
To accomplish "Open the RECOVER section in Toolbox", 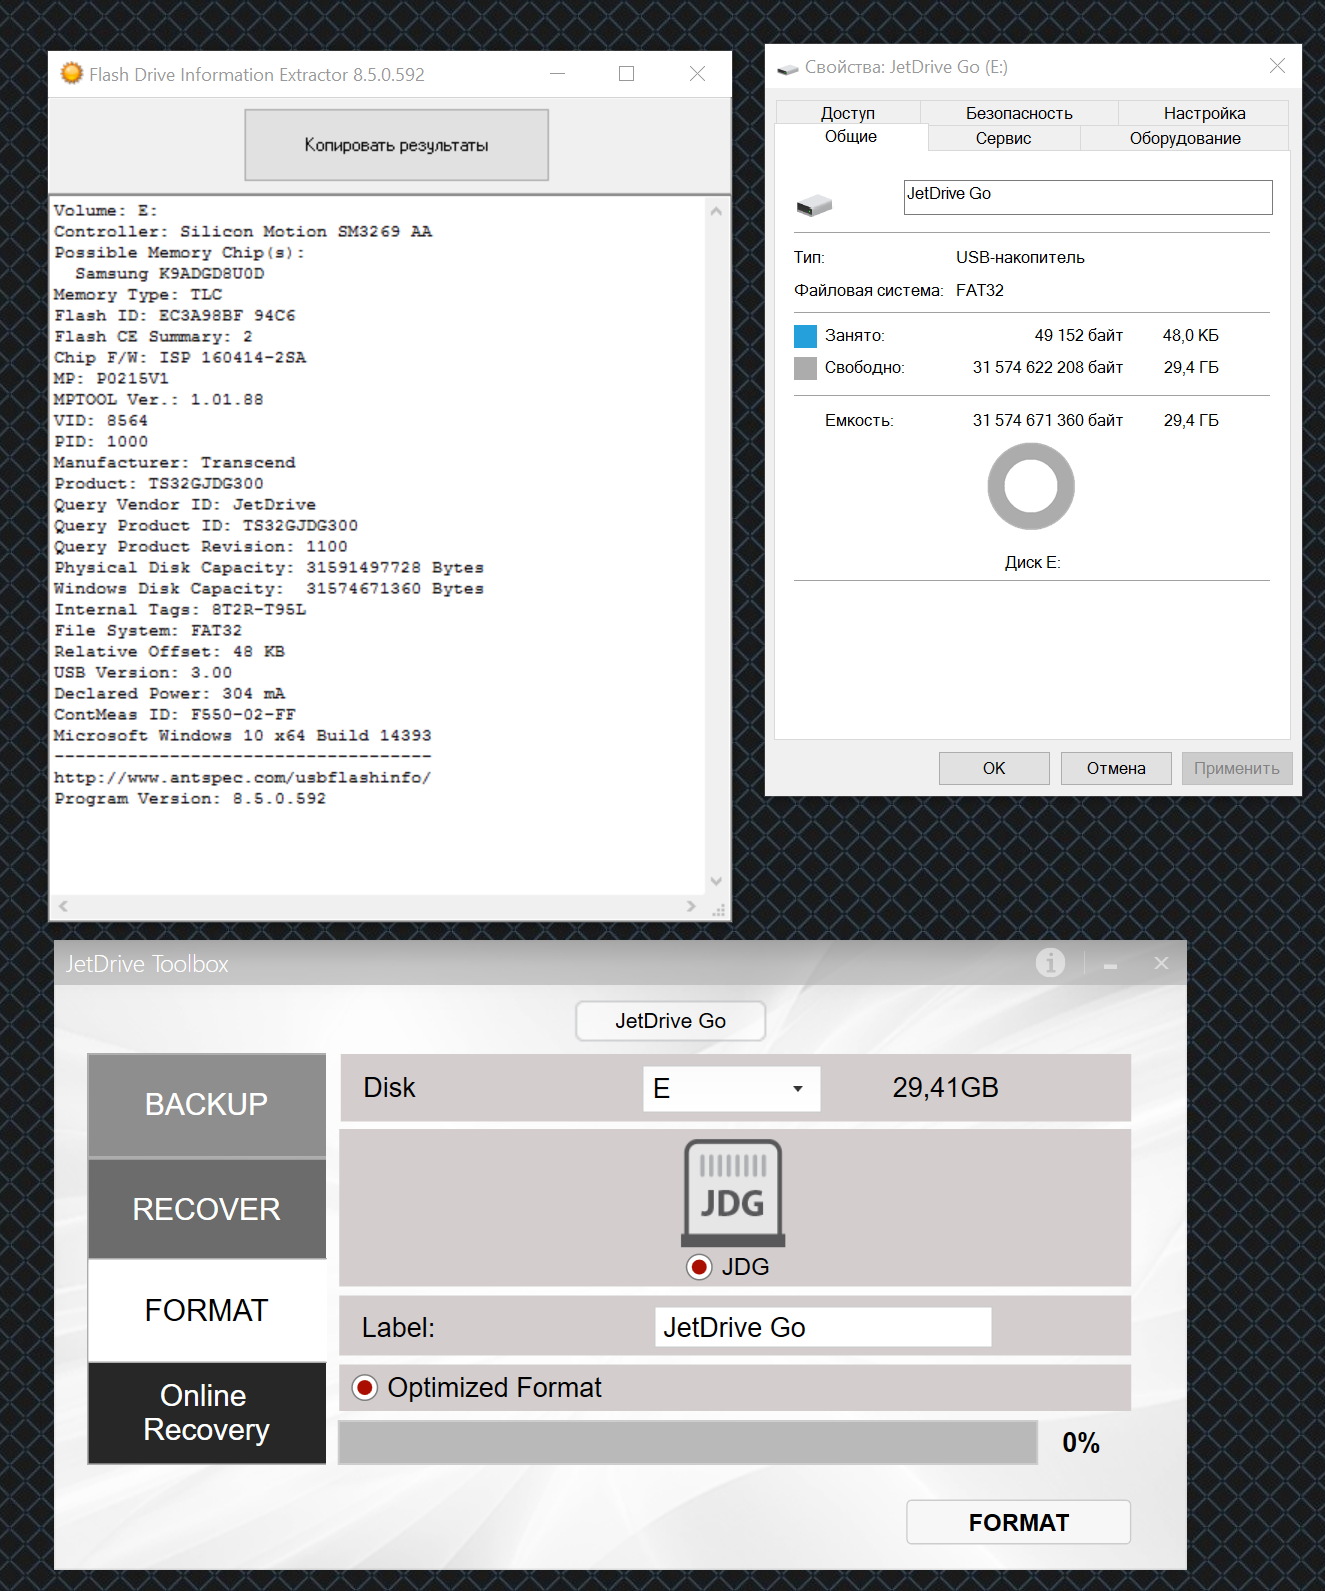I will [207, 1209].
